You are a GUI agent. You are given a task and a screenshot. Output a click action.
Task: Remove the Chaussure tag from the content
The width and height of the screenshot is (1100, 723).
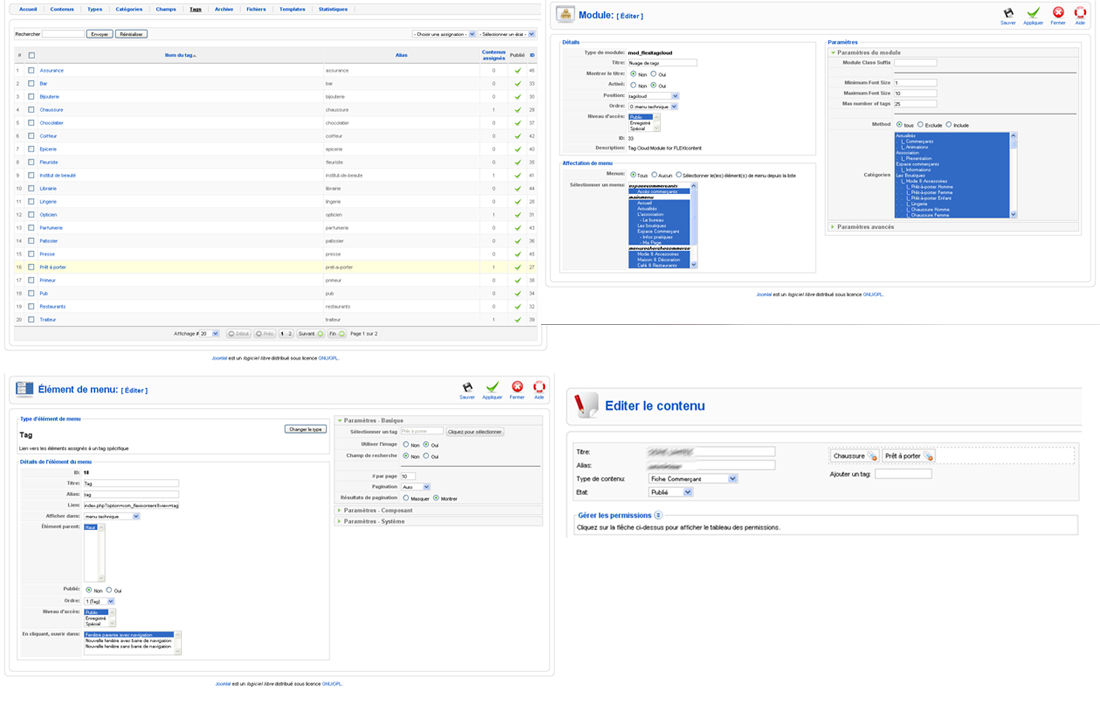[872, 457]
